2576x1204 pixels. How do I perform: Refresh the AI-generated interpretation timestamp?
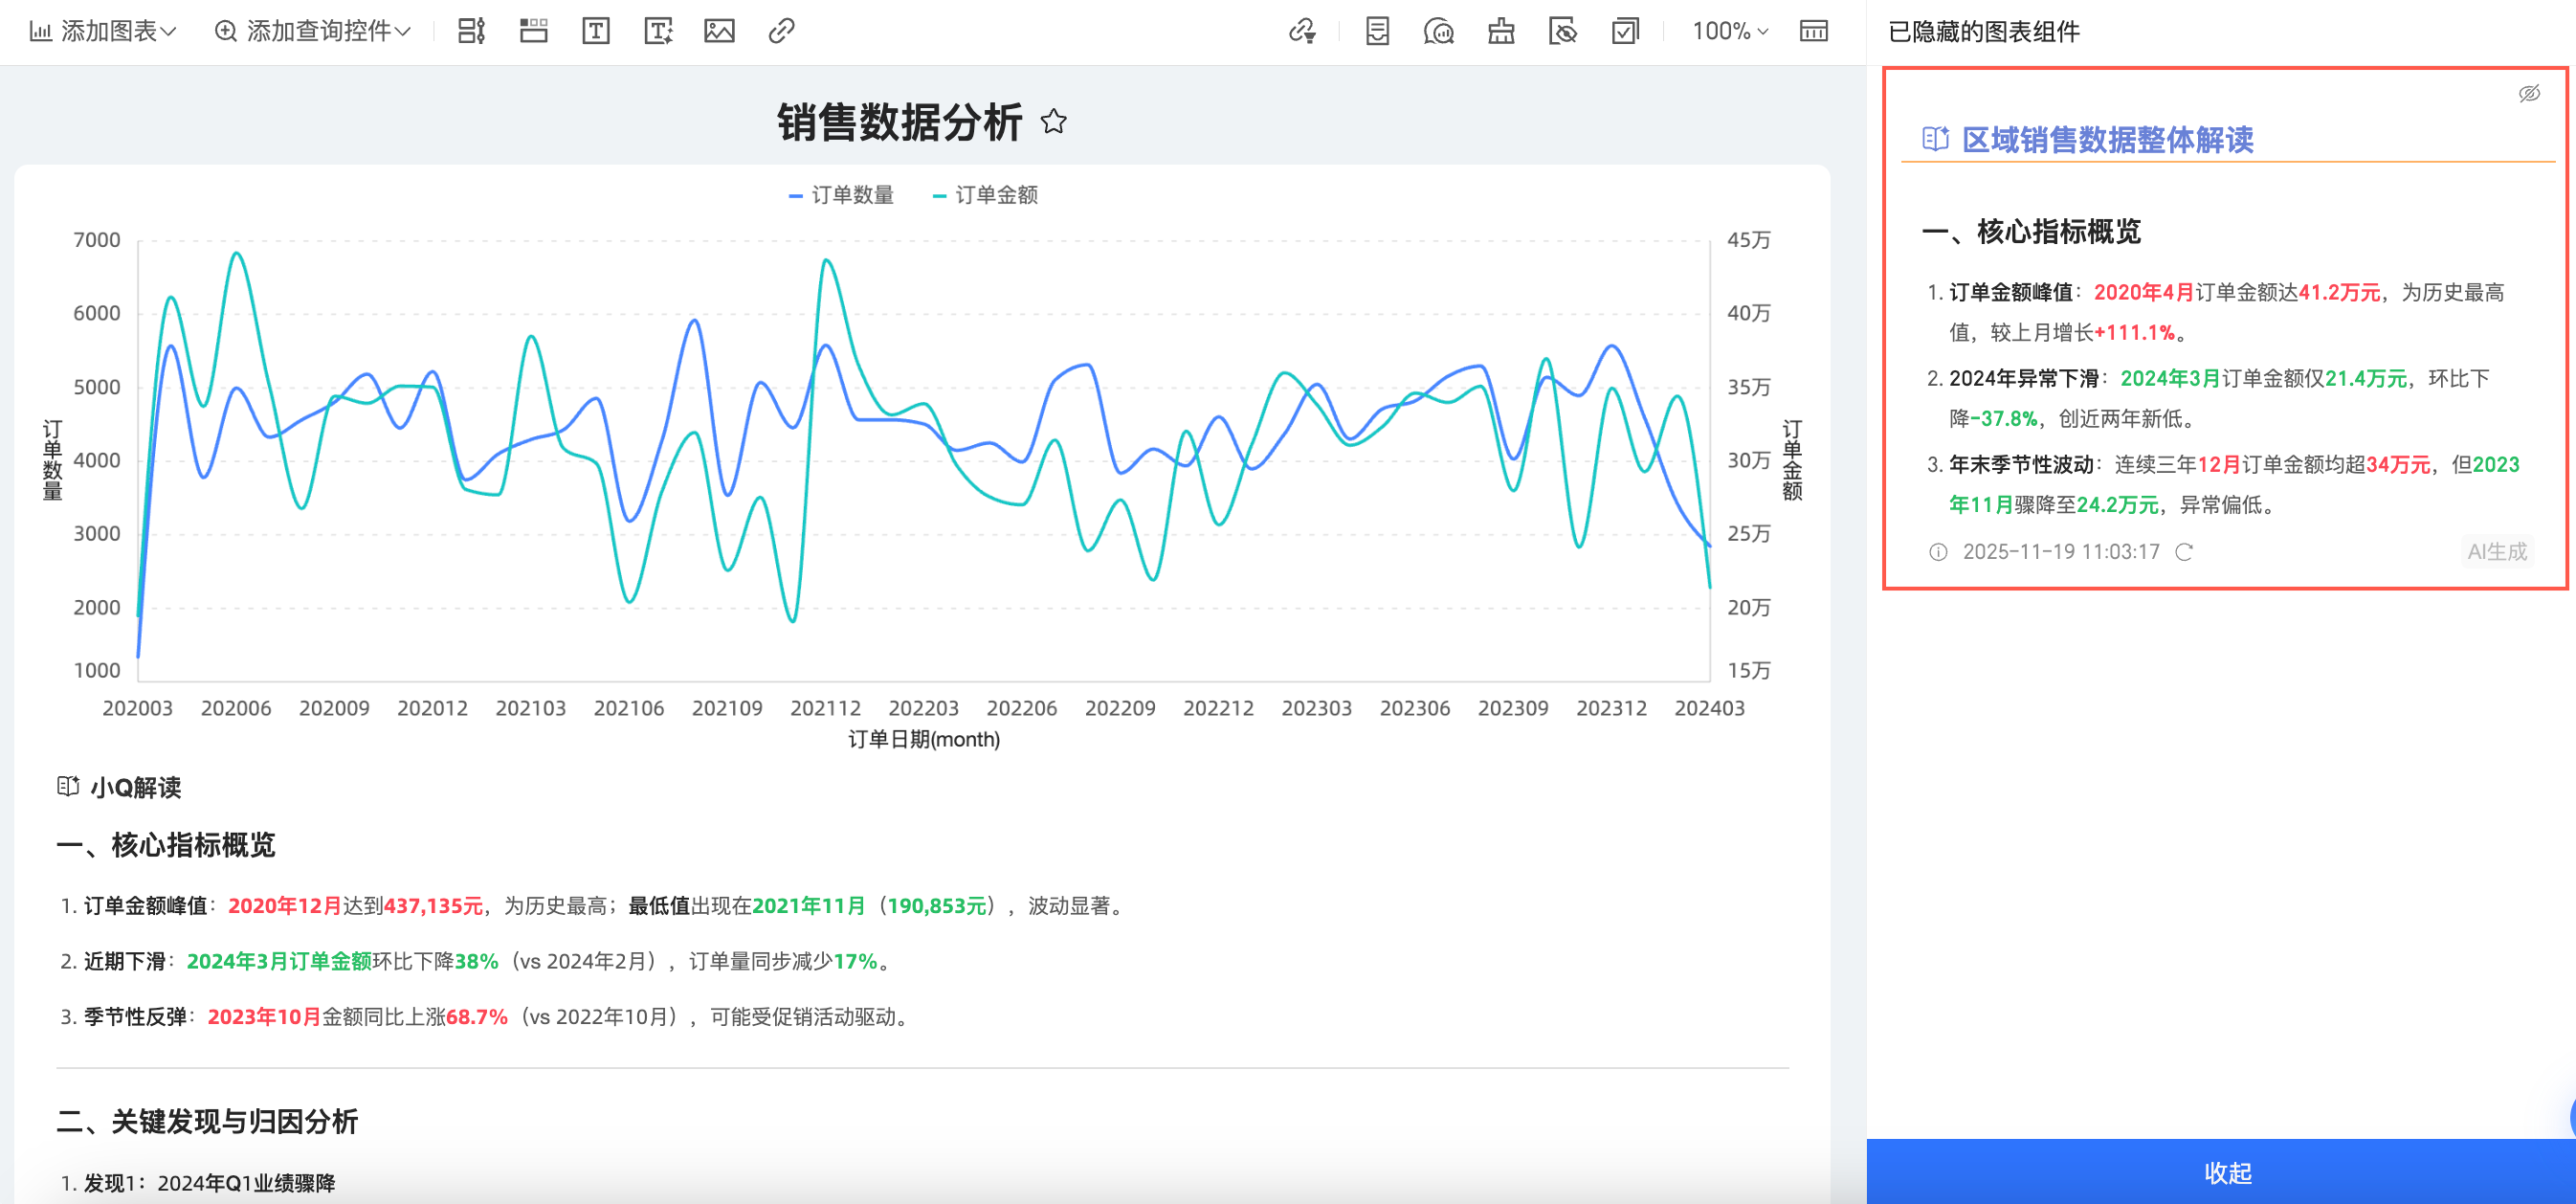click(x=2184, y=552)
